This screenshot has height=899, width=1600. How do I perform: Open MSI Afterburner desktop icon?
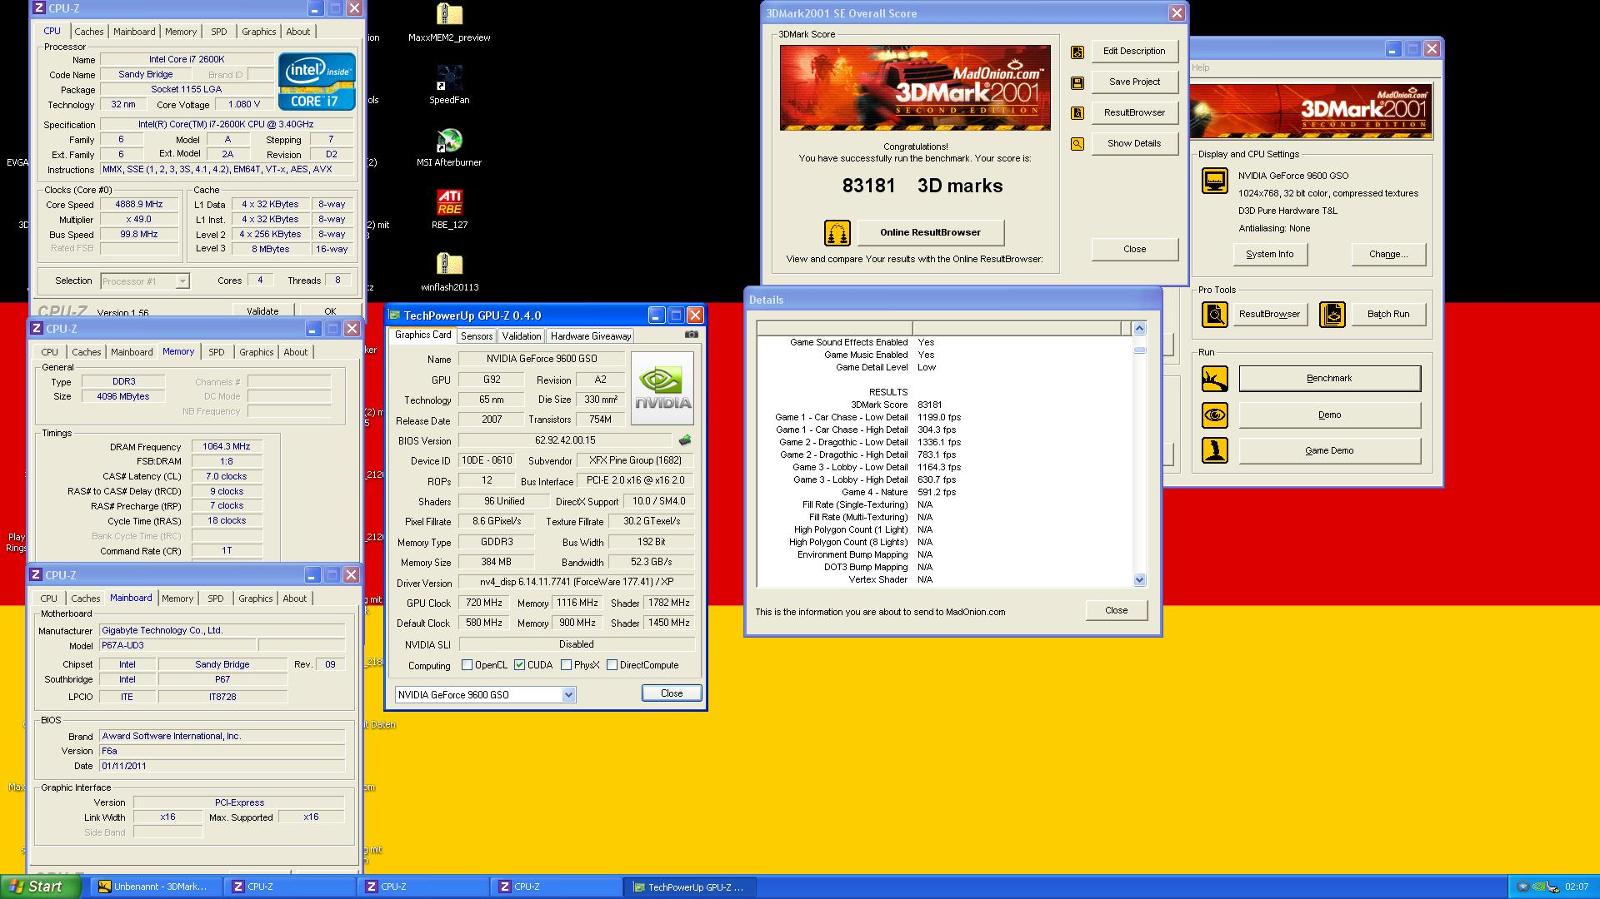click(x=449, y=140)
